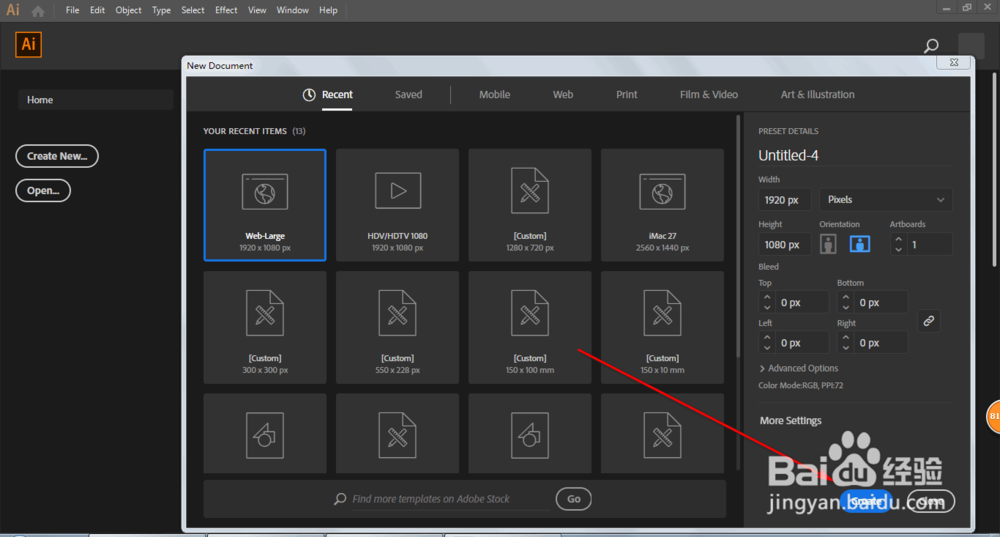The width and height of the screenshot is (1000, 537).
Task: Expand Advanced Options
Action: [x=798, y=369]
